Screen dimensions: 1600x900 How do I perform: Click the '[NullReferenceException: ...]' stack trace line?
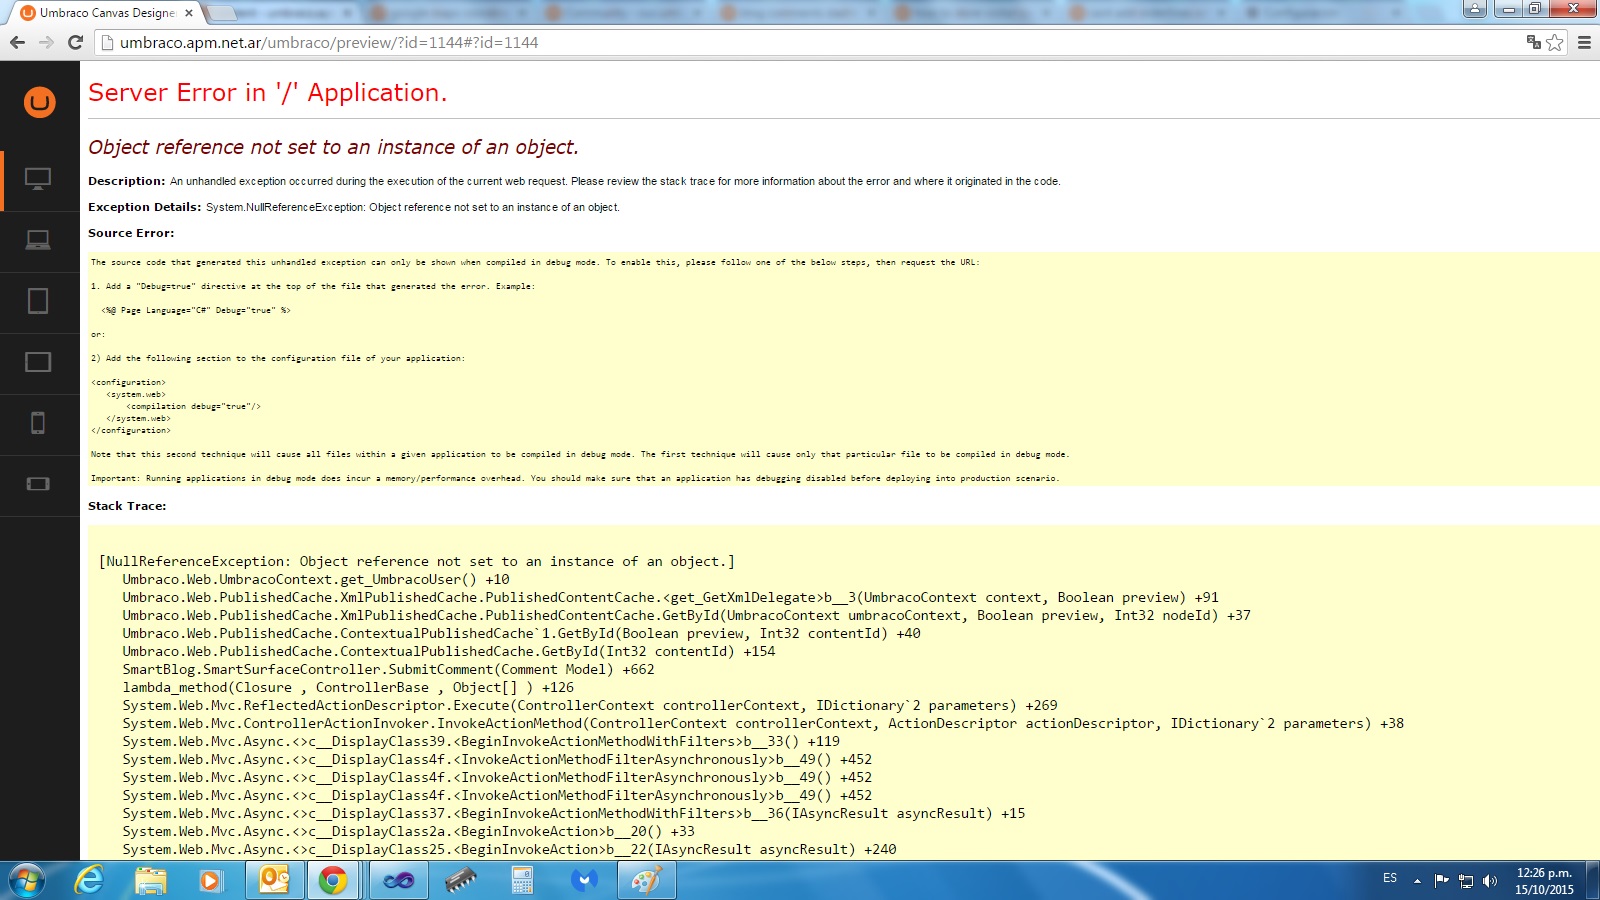(x=417, y=562)
